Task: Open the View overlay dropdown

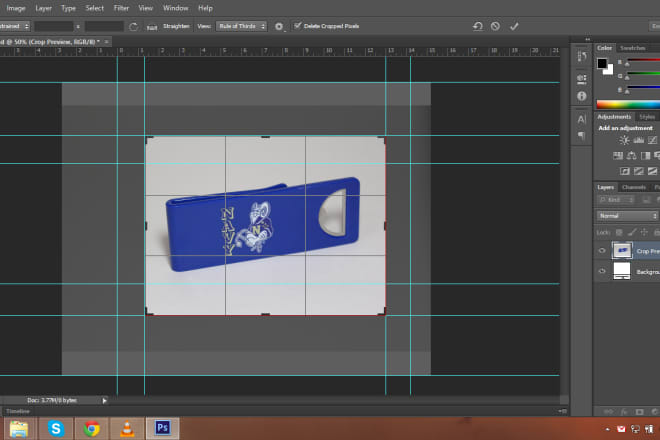Action: pyautogui.click(x=242, y=26)
